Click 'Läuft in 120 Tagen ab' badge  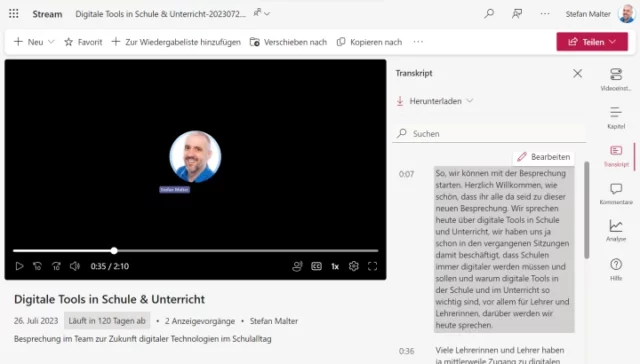107,321
